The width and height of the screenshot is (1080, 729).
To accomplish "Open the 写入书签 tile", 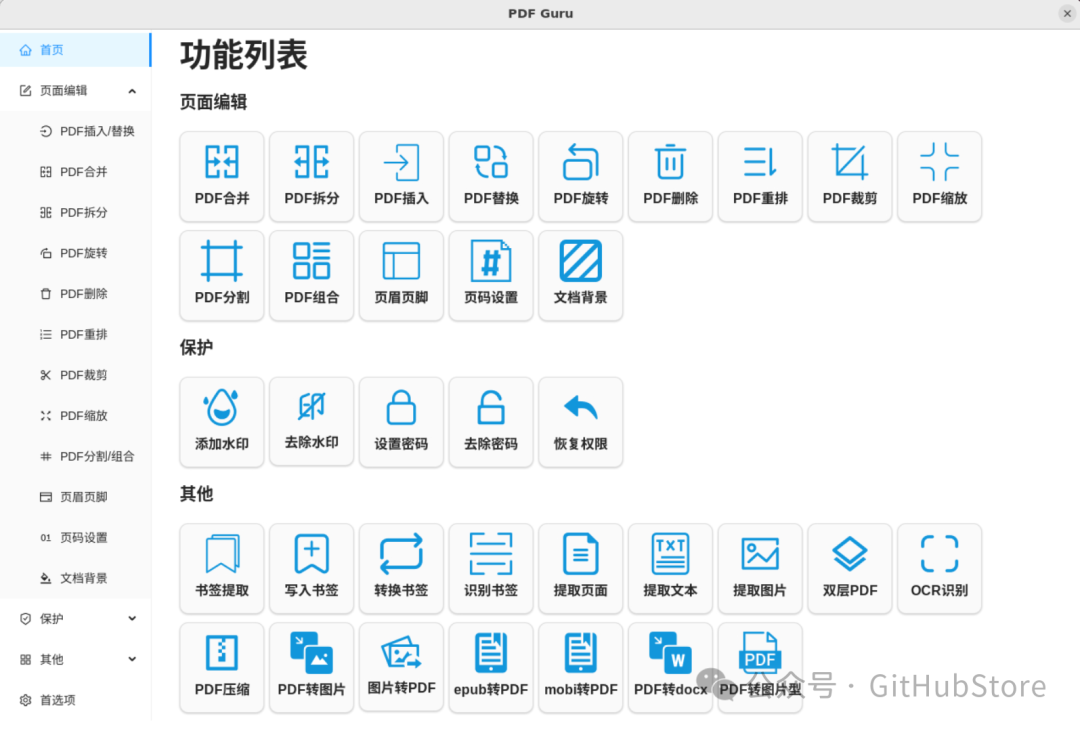I will [x=311, y=568].
